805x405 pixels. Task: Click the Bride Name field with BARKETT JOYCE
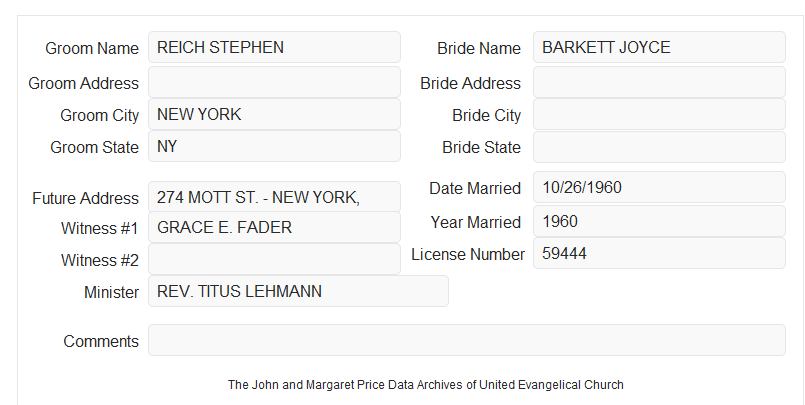click(659, 47)
